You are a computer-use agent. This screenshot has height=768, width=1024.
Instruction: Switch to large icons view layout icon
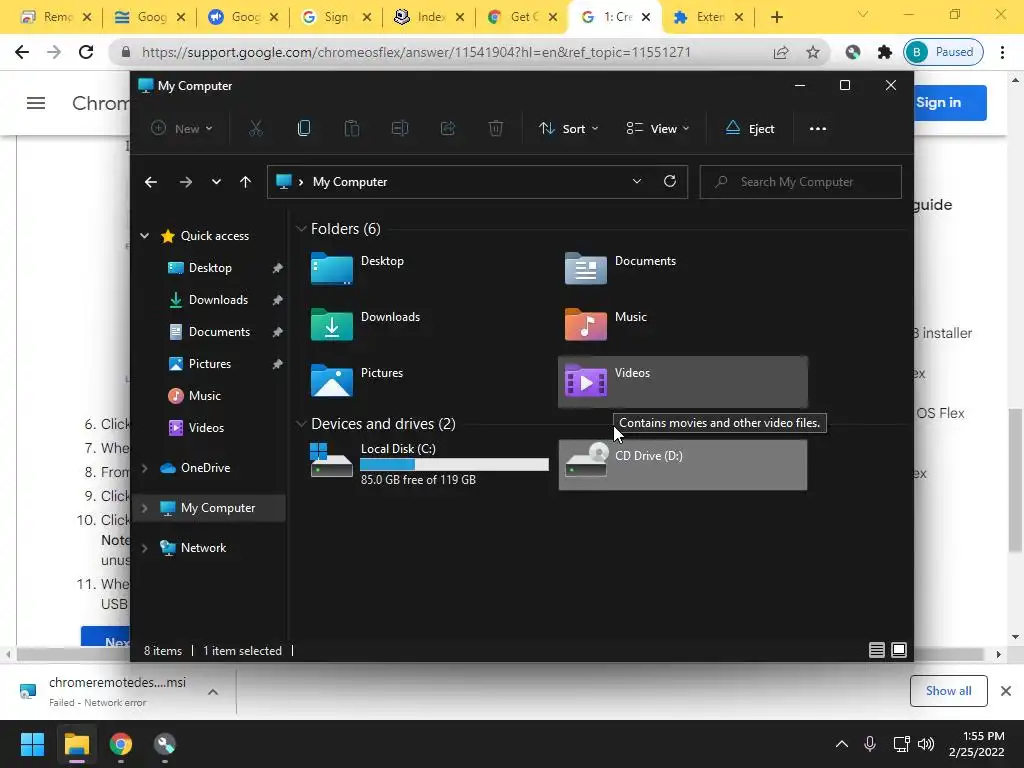(899, 650)
